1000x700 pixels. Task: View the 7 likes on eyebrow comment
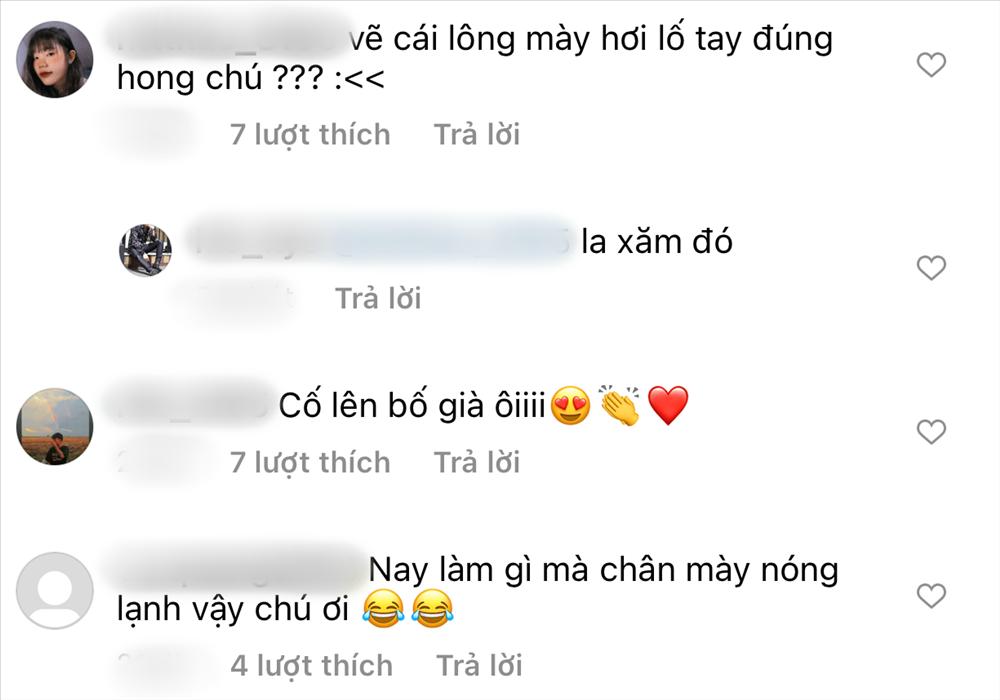tap(310, 135)
